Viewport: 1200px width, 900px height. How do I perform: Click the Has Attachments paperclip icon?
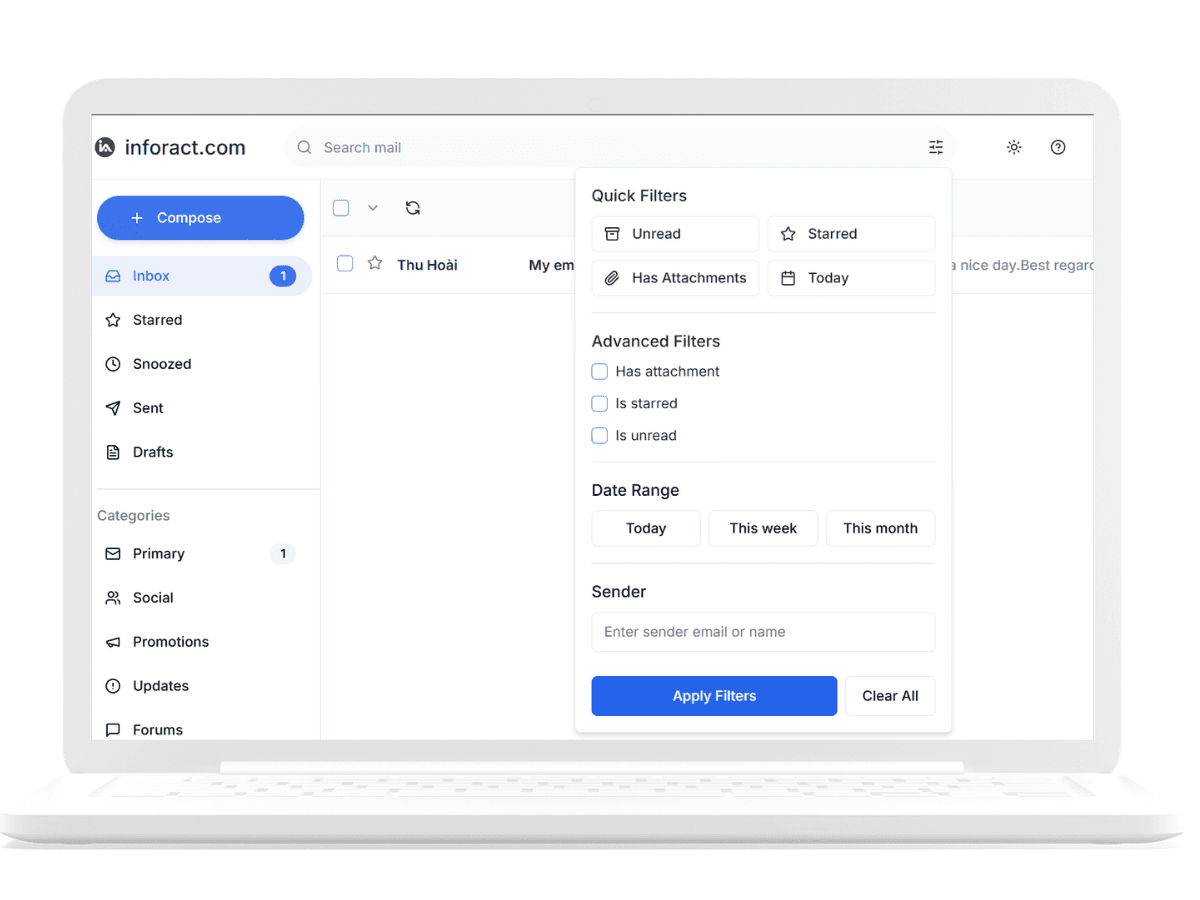click(613, 277)
